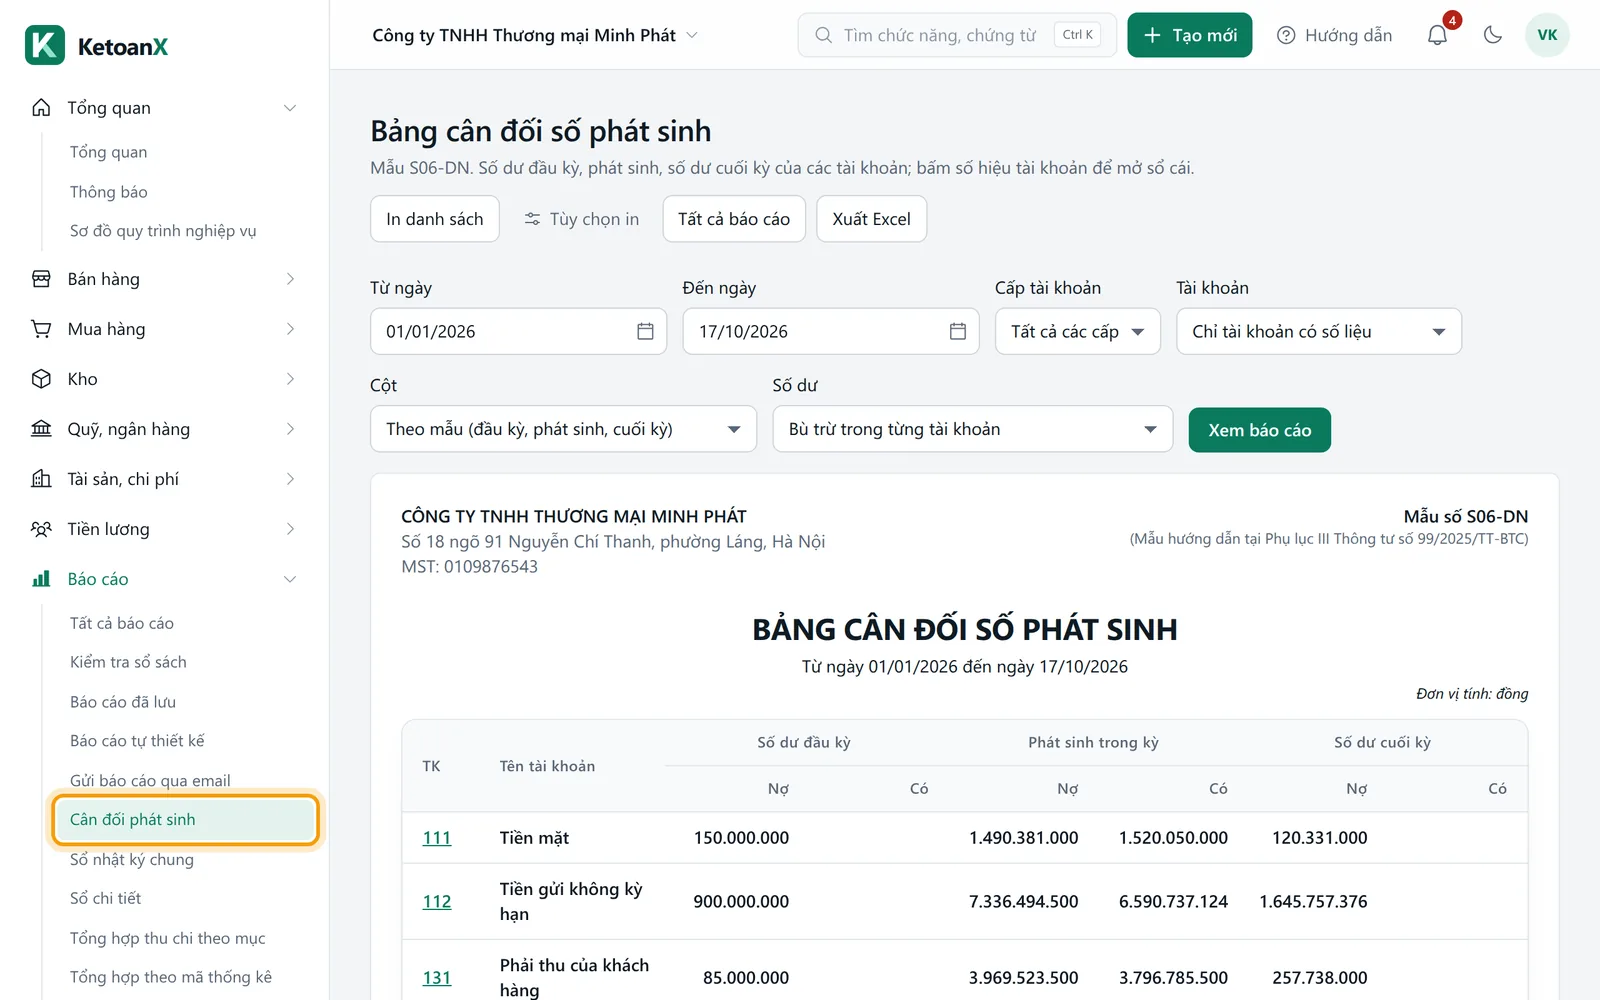Click the Hướng dẫn help icon
Image resolution: width=1600 pixels, height=1000 pixels.
point(1286,35)
